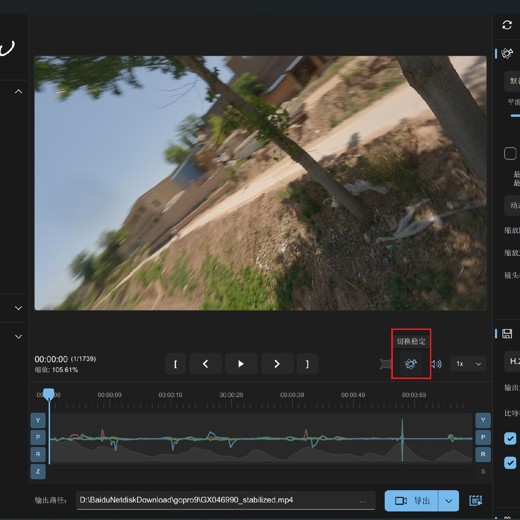This screenshot has width=520, height=520.
Task: Click the output path input field
Action: 226,500
